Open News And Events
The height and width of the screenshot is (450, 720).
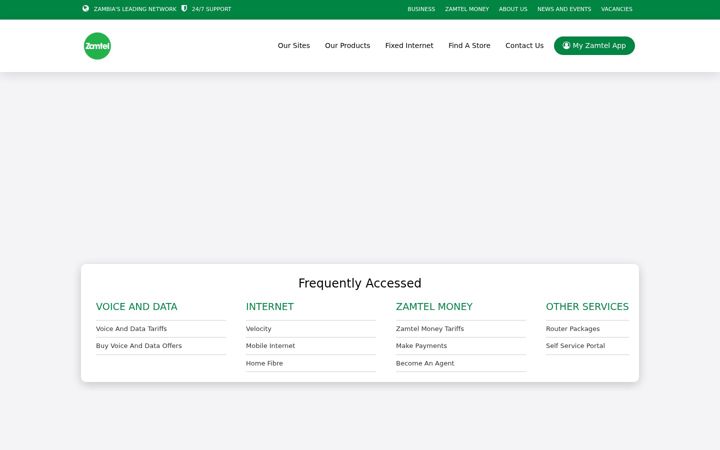point(564,9)
